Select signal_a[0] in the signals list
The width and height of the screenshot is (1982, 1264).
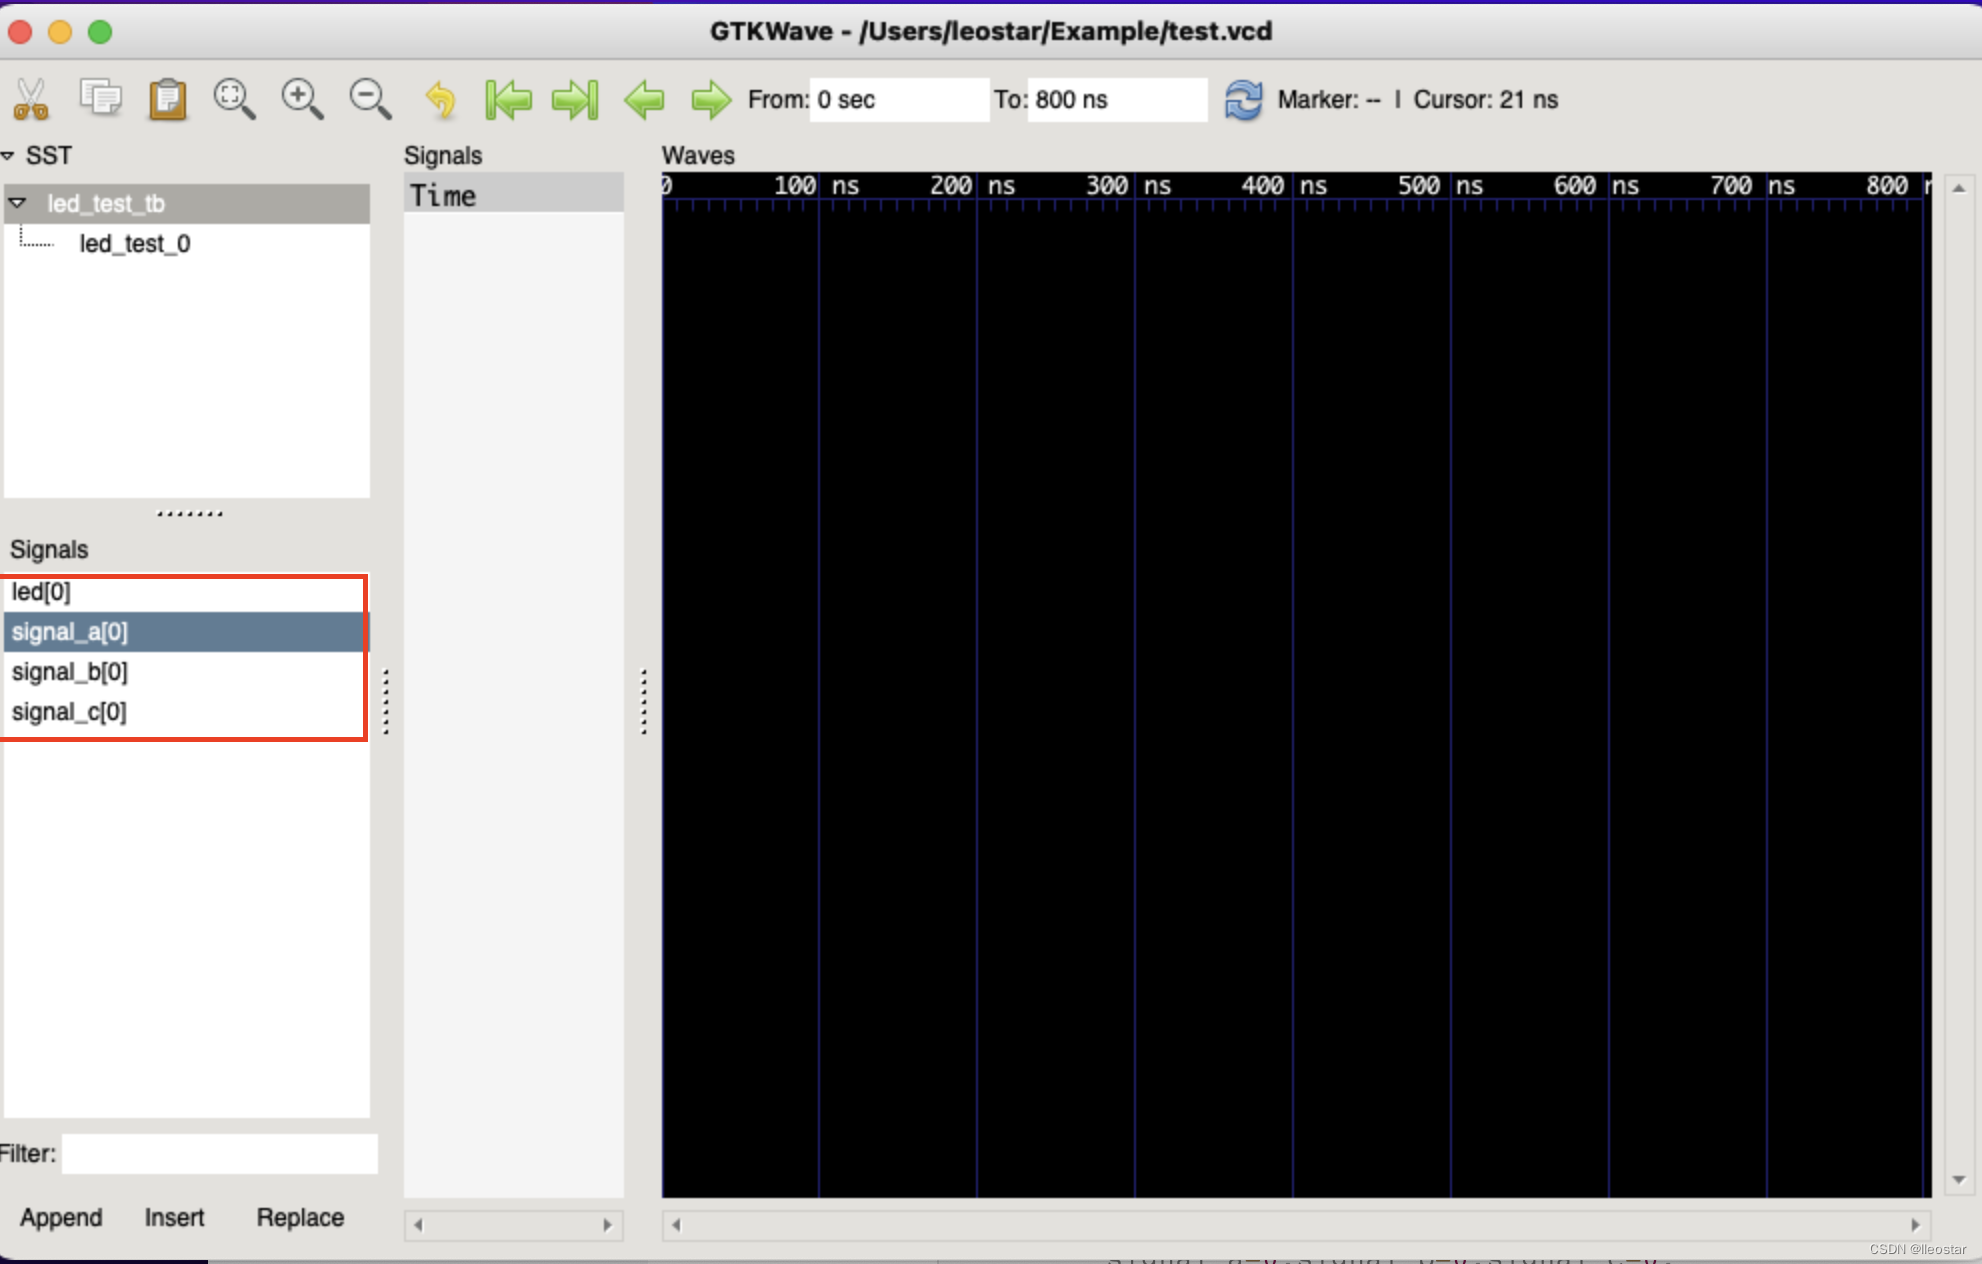coord(185,632)
